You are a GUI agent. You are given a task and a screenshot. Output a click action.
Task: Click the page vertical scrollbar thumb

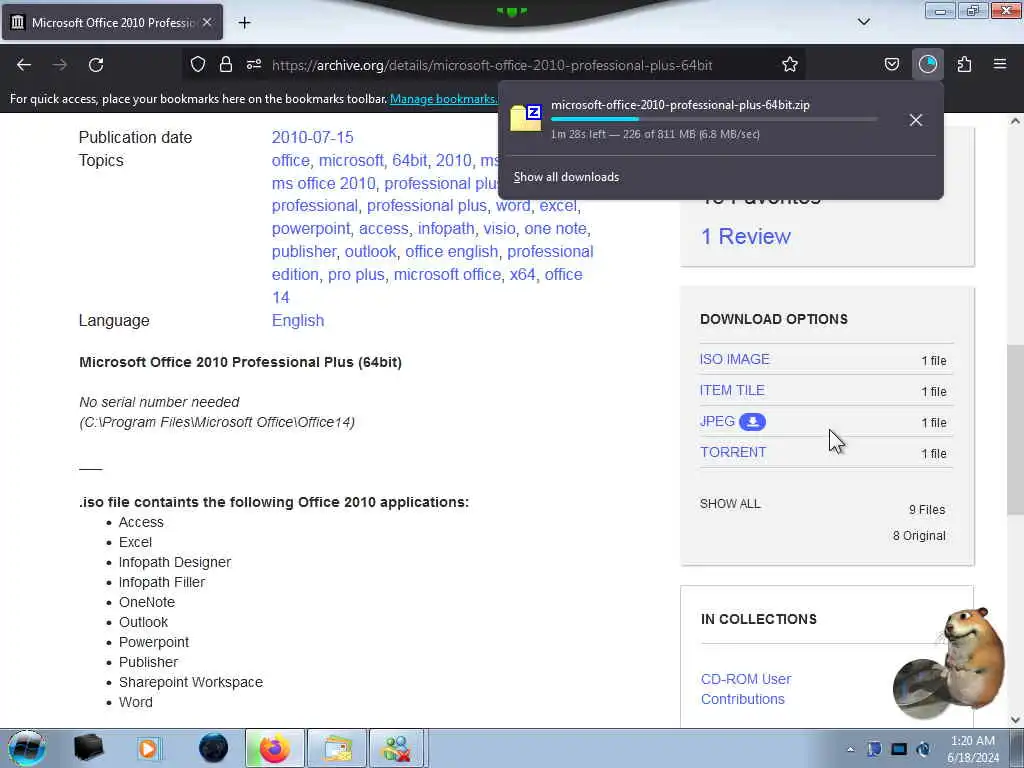click(x=1015, y=430)
